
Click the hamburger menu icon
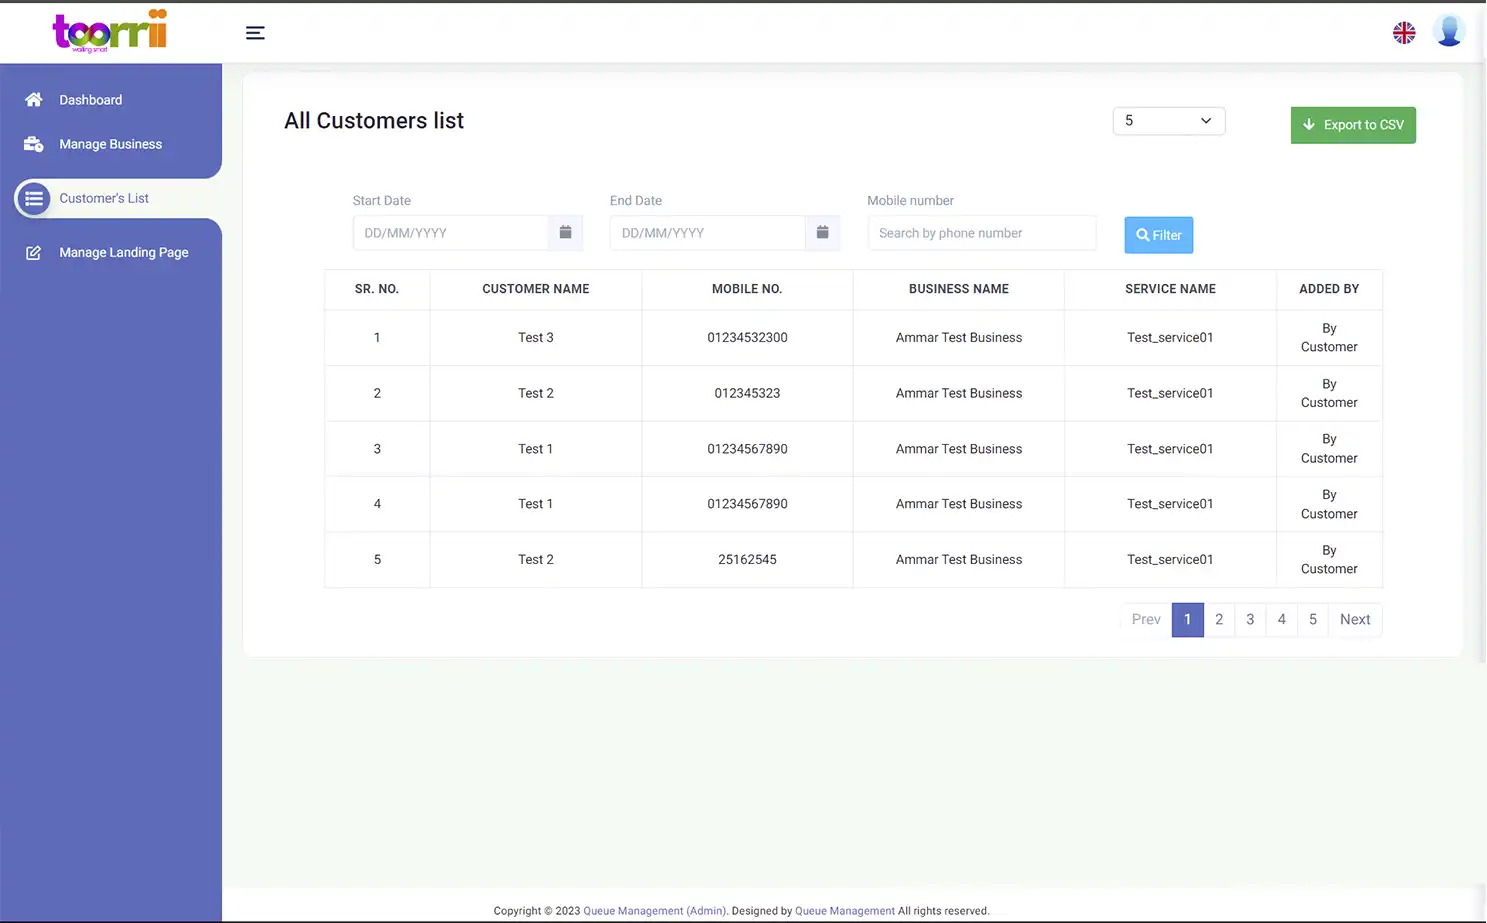[x=255, y=32]
